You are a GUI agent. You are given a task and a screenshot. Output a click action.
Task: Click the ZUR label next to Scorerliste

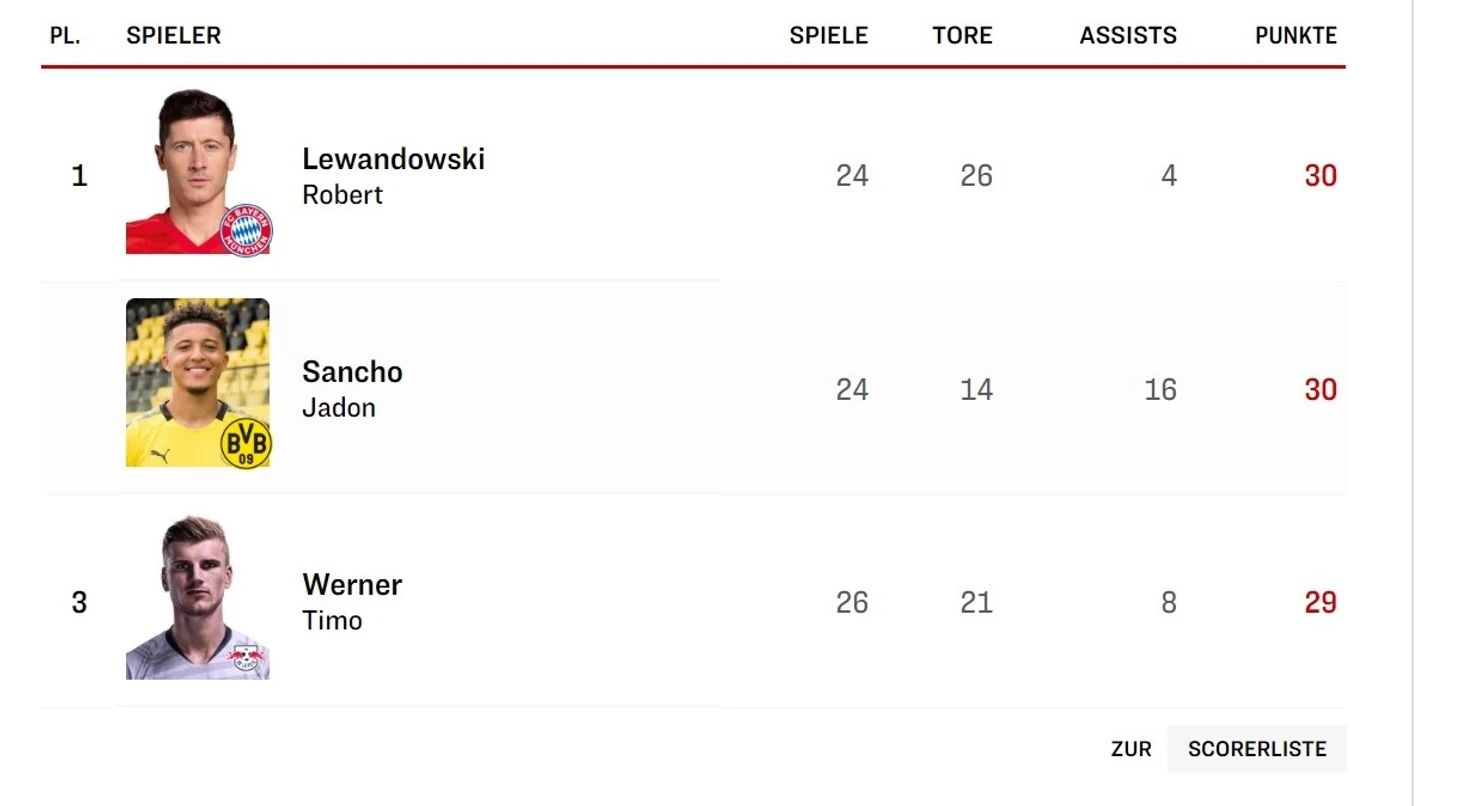pos(1131,749)
